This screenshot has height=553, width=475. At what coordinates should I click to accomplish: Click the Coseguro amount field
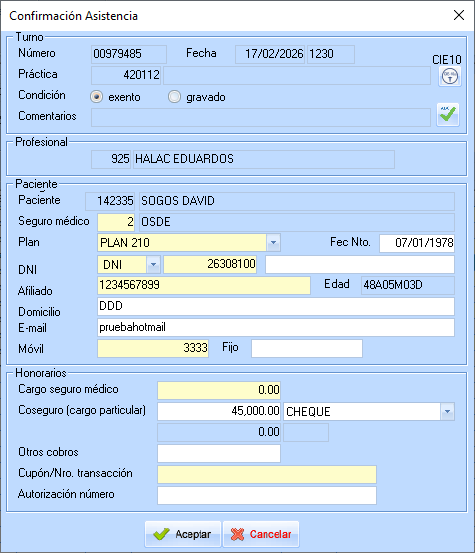(219, 411)
